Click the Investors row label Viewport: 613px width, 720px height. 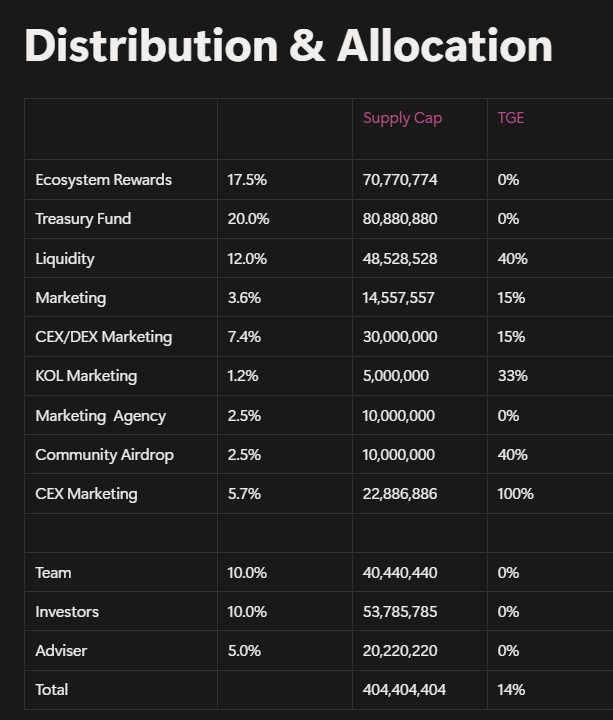click(x=67, y=612)
